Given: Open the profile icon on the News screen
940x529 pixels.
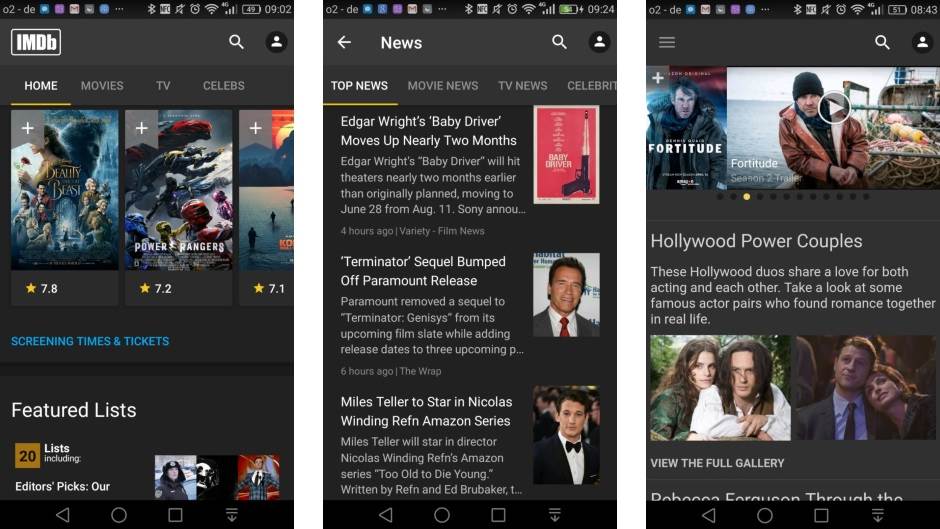Looking at the screenshot, I should (599, 42).
